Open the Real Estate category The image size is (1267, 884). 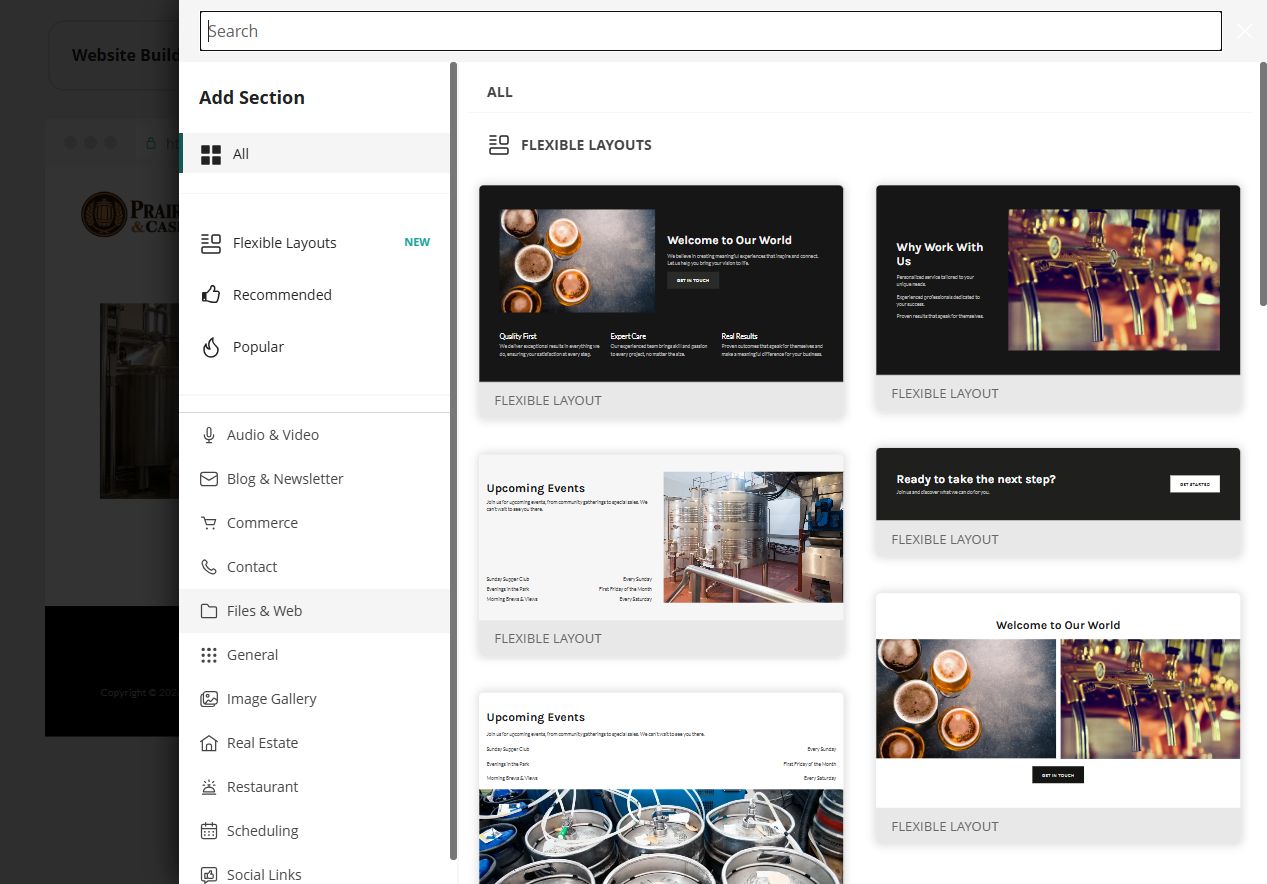pyautogui.click(x=314, y=743)
